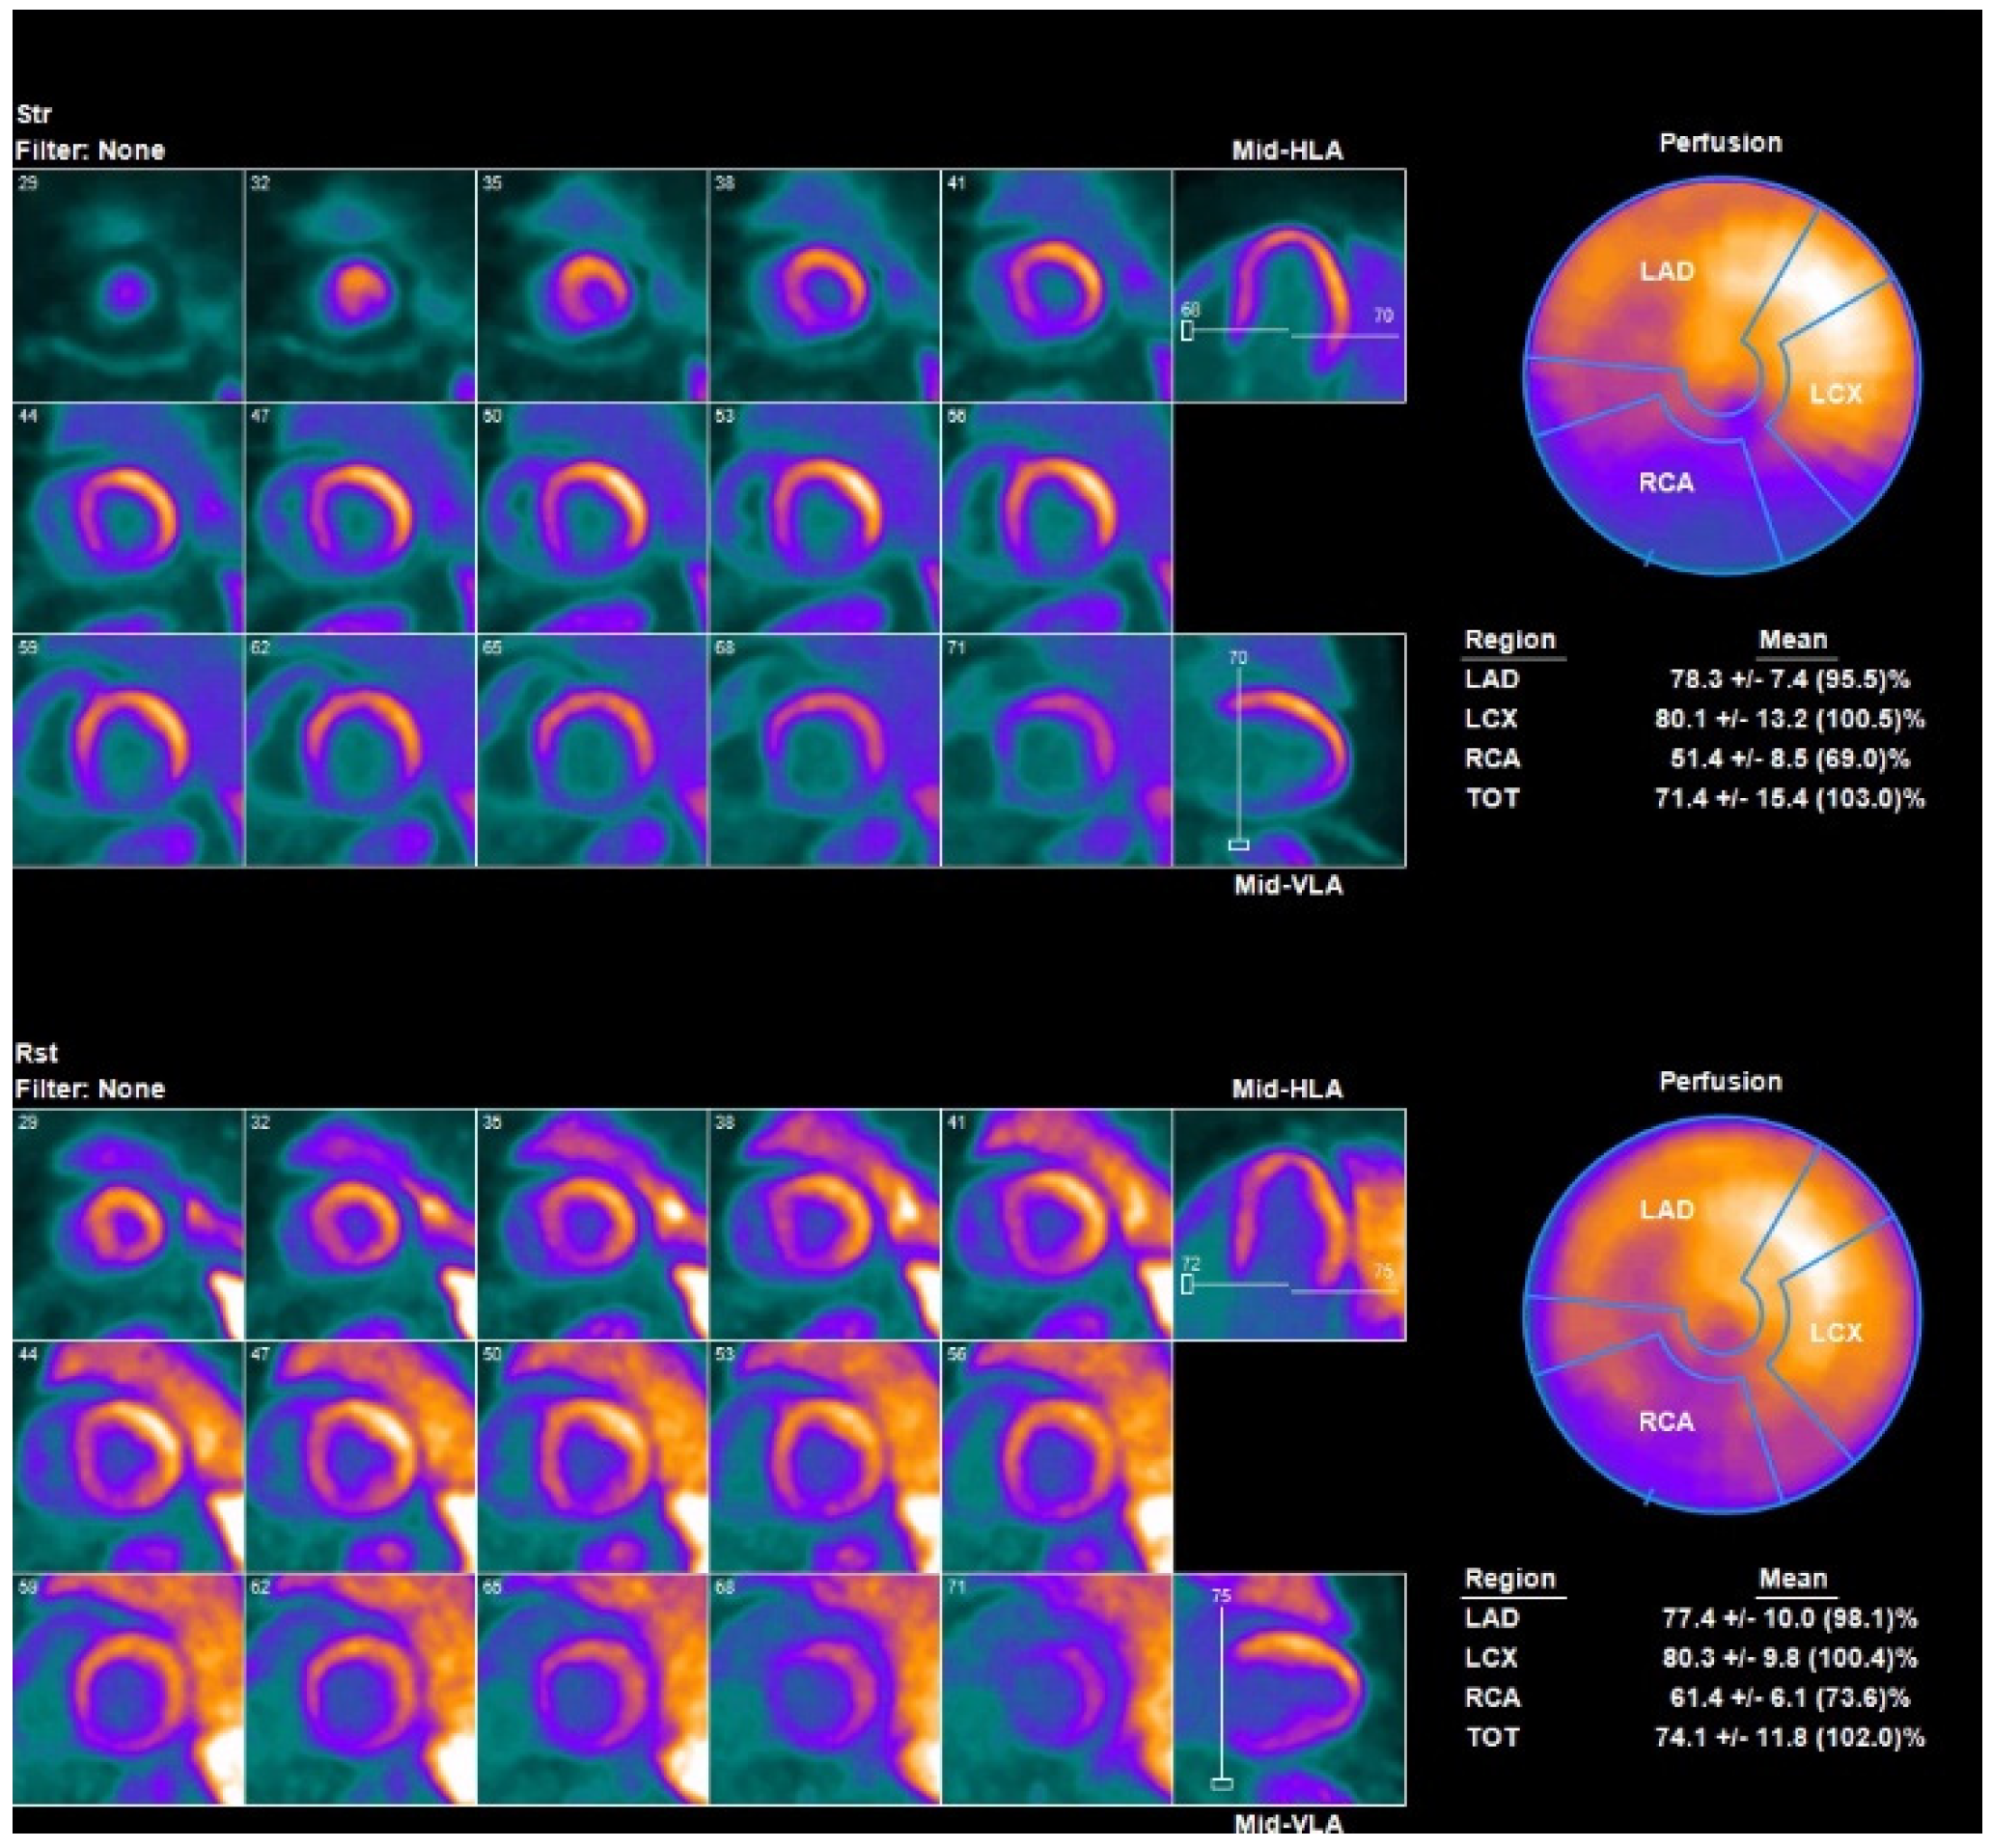The height and width of the screenshot is (1848, 1992).
Task: Click the rest 'Filter: None' label
Action: pyautogui.click(x=90, y=1089)
